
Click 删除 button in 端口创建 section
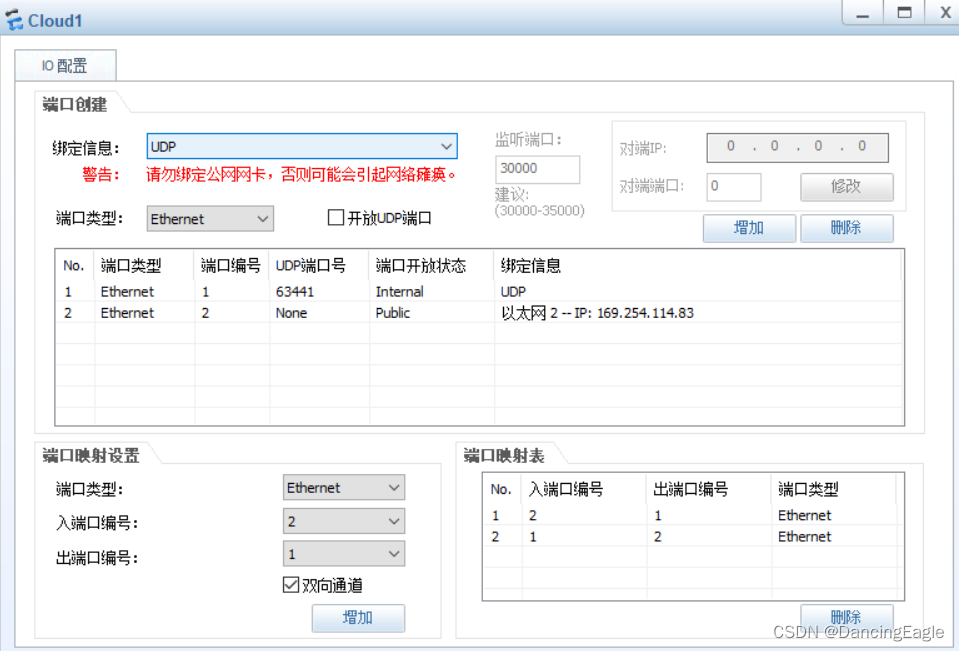coord(846,228)
